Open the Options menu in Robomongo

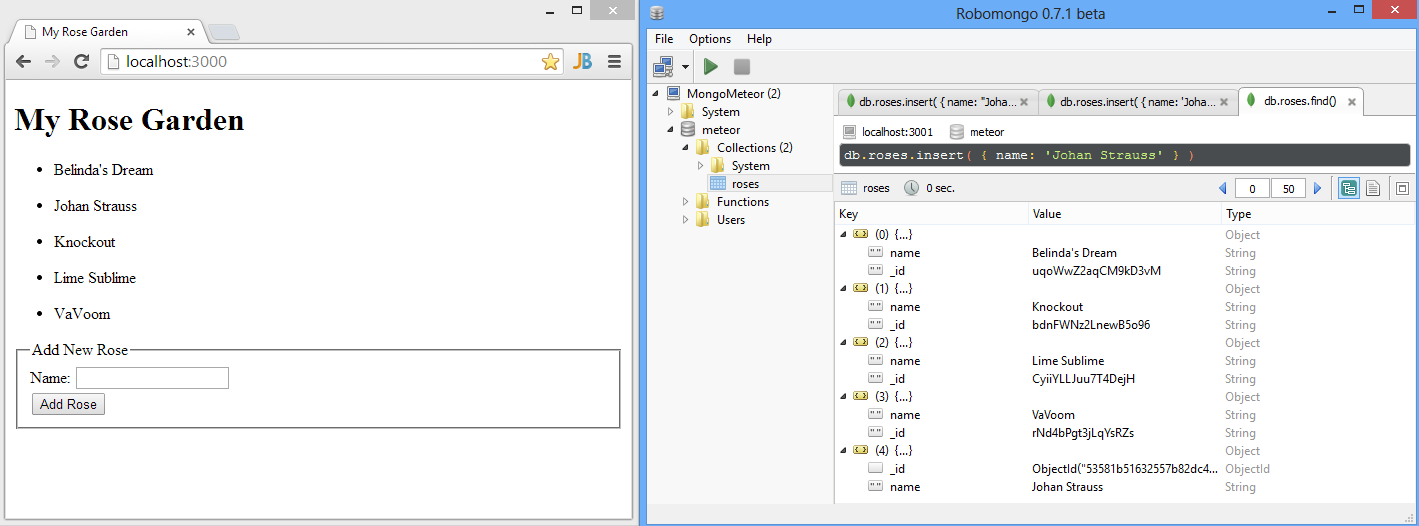[x=709, y=39]
